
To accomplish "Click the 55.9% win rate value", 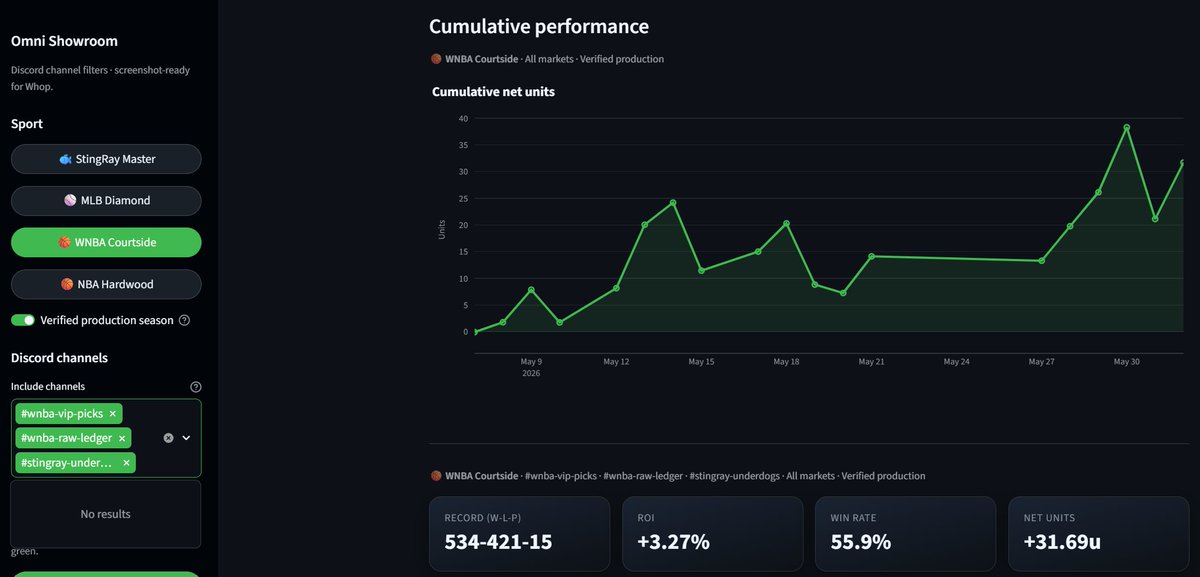I will pos(861,543).
